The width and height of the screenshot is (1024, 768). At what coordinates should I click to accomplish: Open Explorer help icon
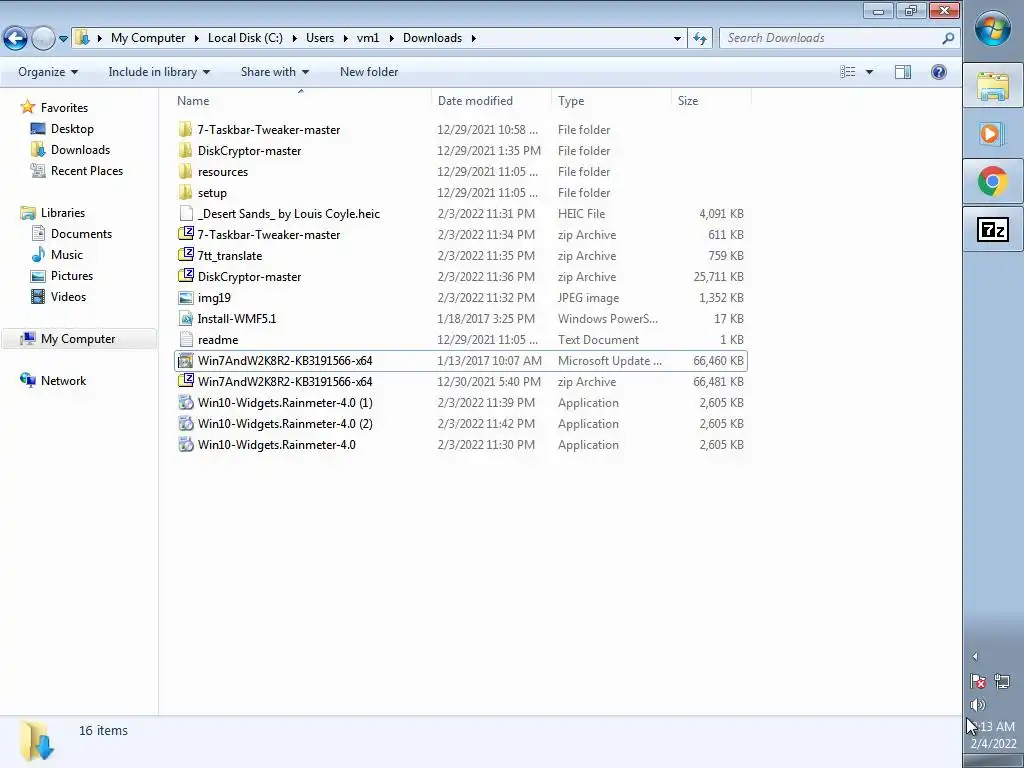point(938,72)
